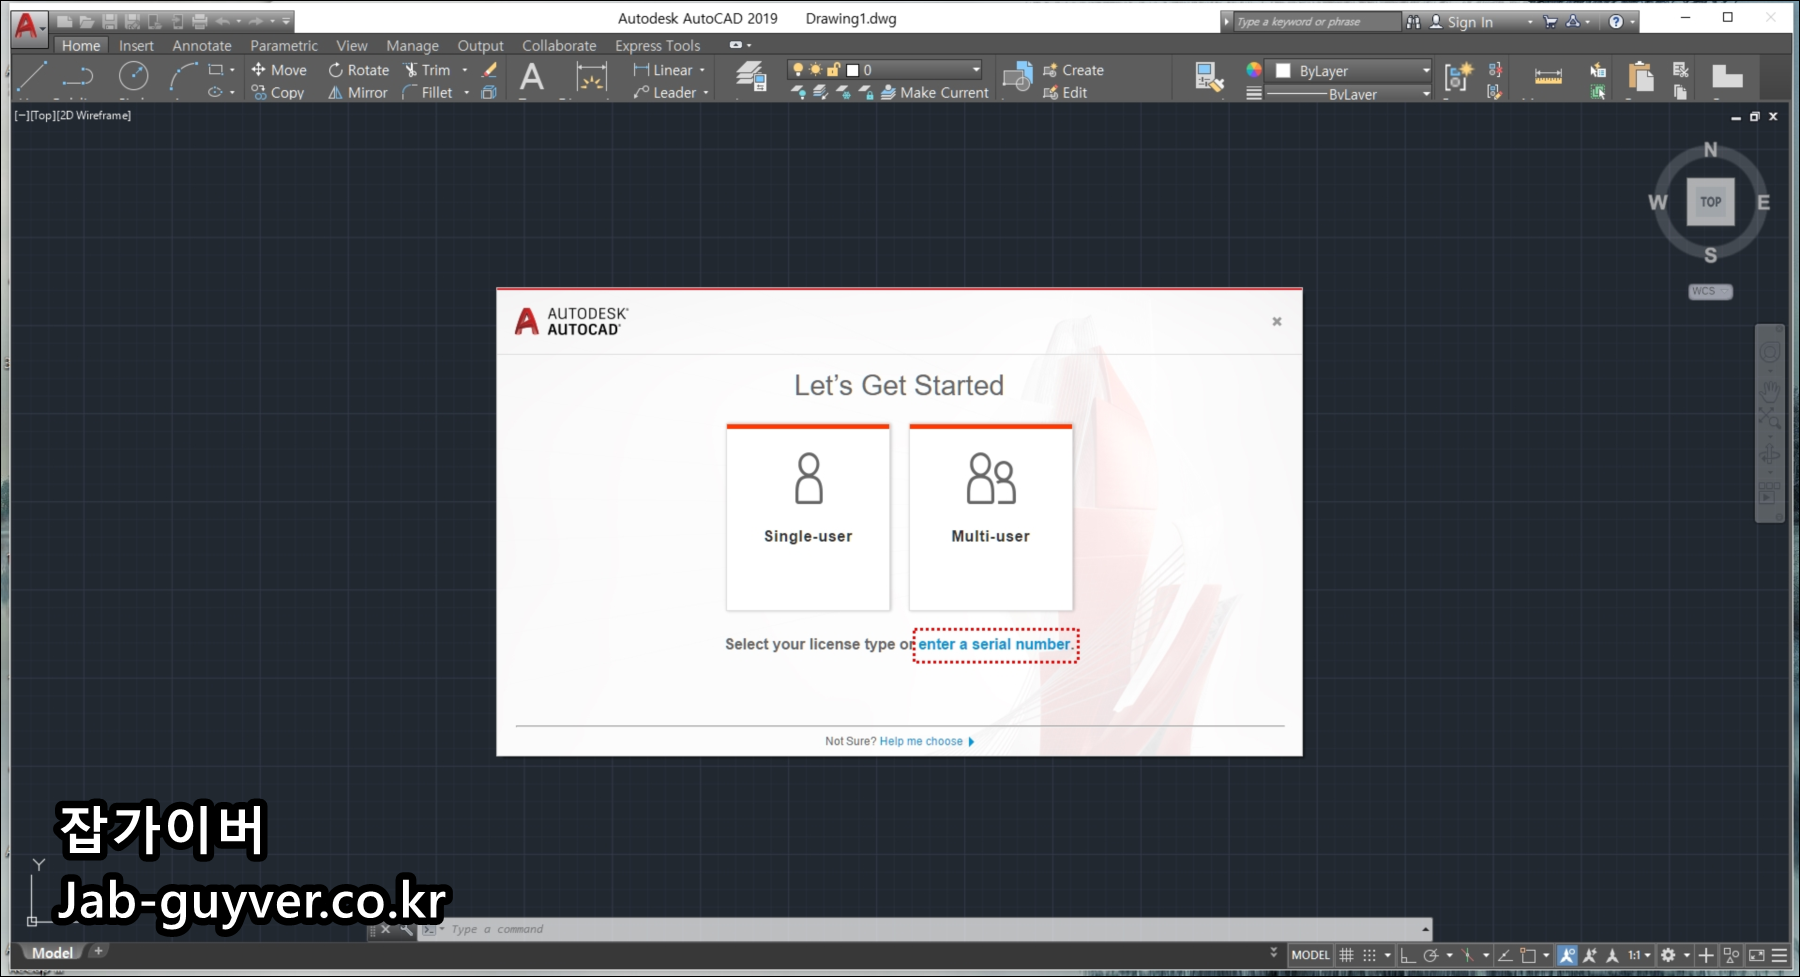Open Workspace Switching gear

click(x=1668, y=955)
